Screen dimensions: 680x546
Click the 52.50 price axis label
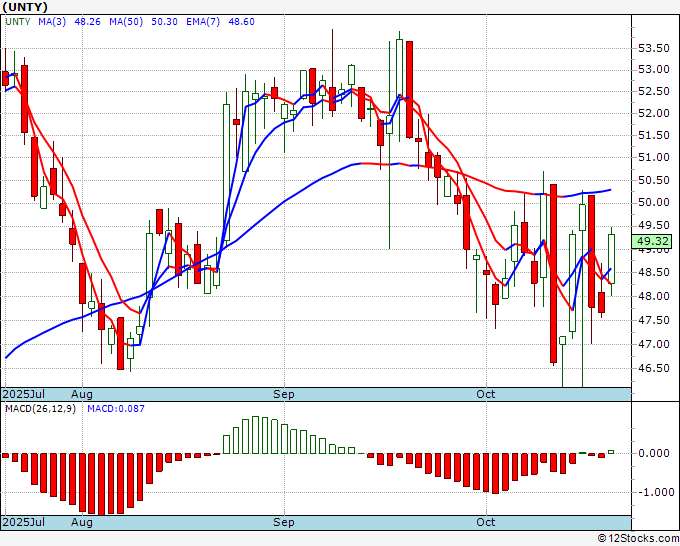(654, 92)
